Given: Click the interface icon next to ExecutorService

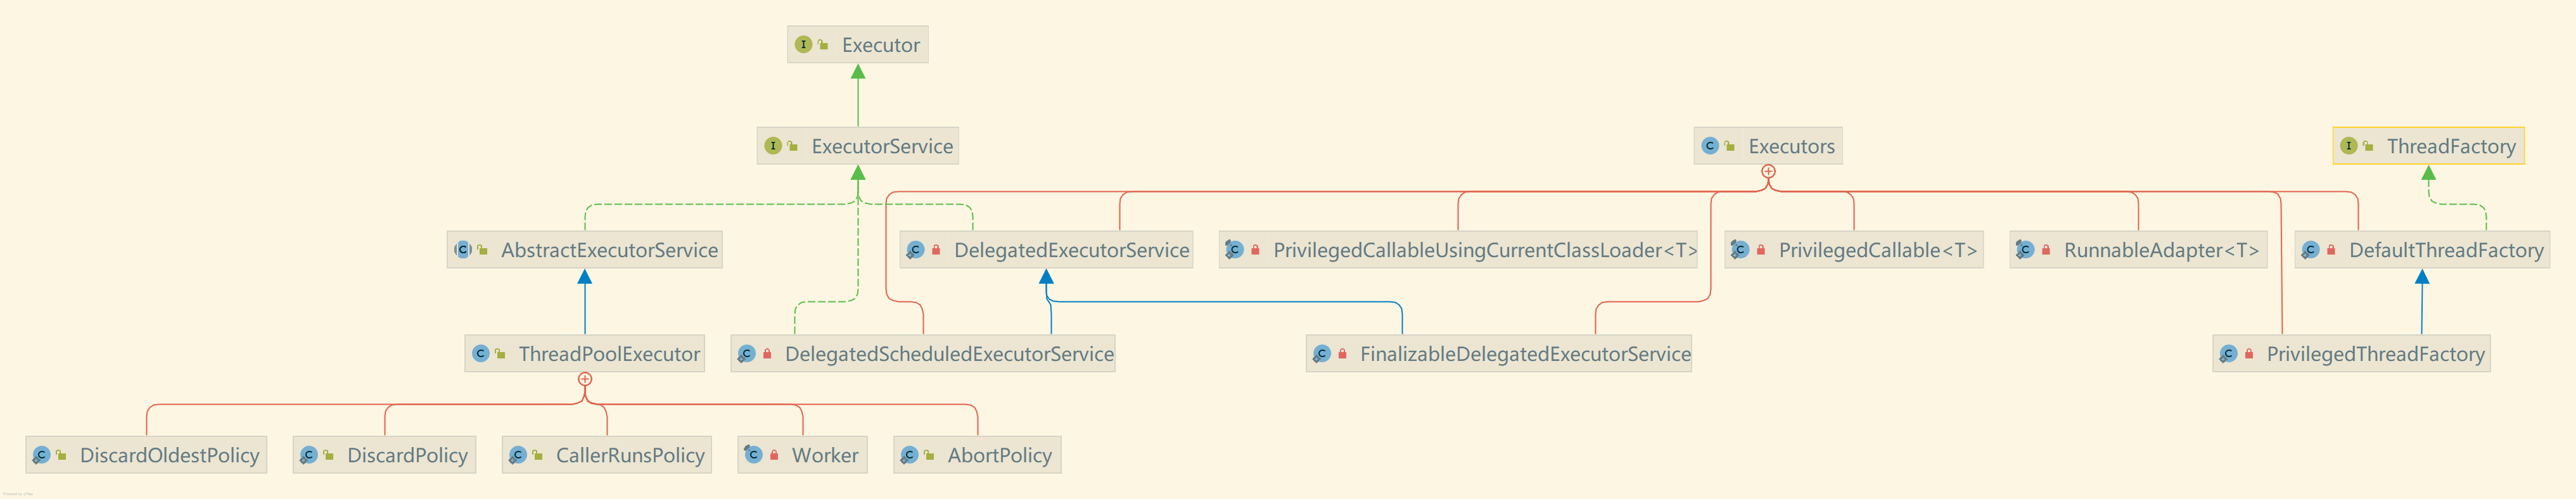Looking at the screenshot, I should (773, 146).
